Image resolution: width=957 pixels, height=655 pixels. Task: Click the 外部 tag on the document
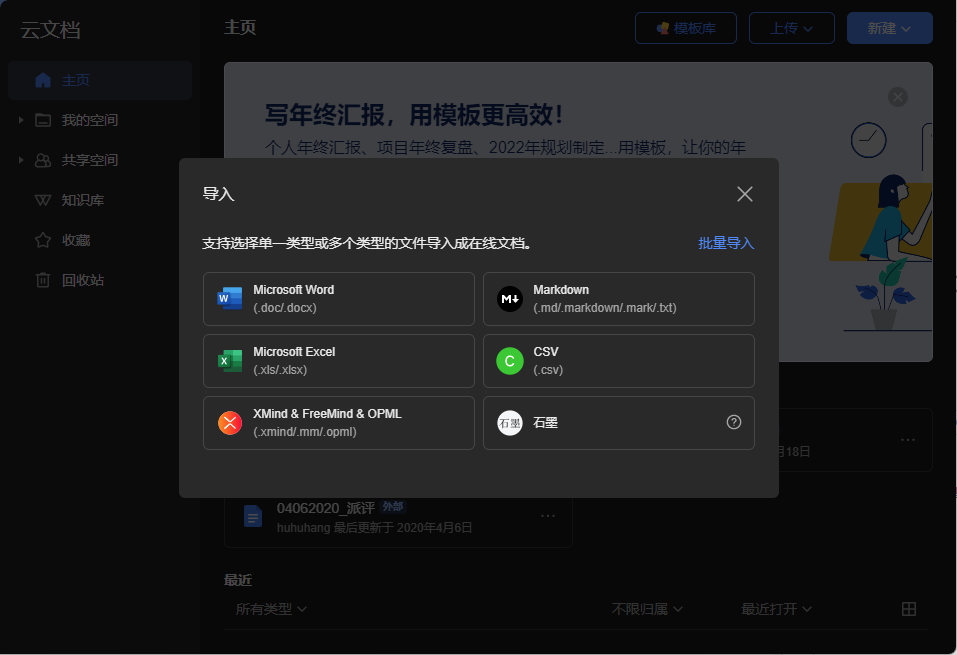pyautogui.click(x=392, y=507)
